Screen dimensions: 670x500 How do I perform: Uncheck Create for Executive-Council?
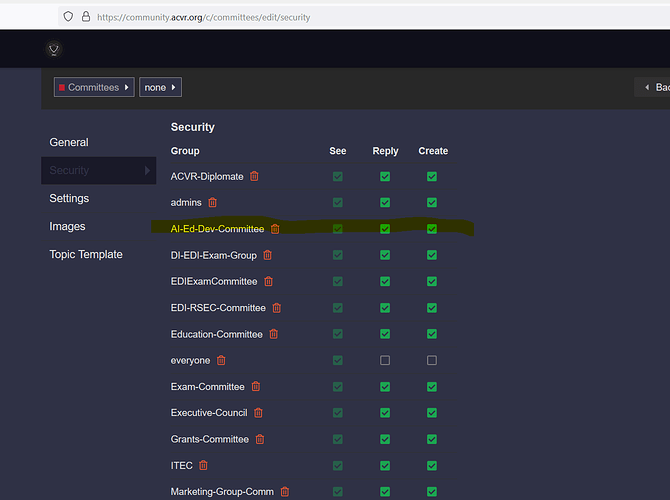432,413
